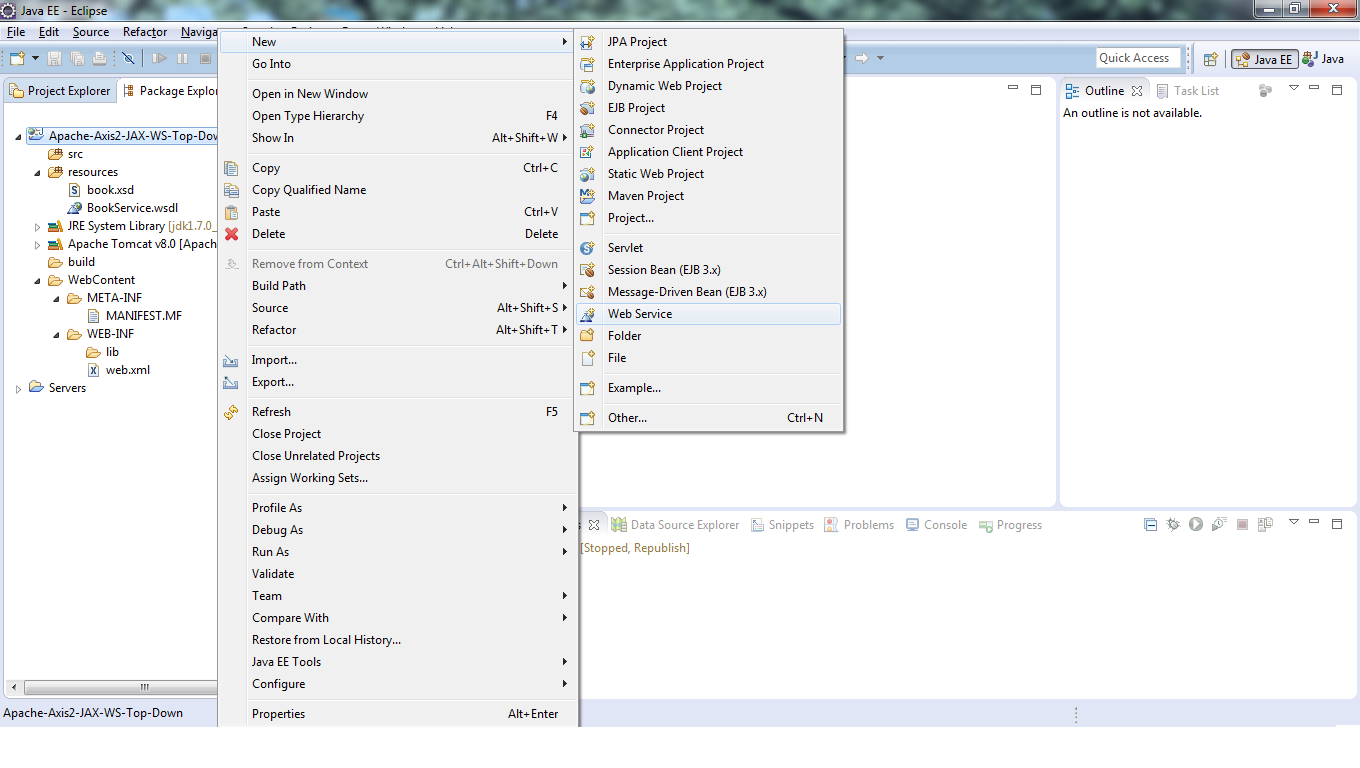Click the Resume debug toolbar icon

pos(159,59)
